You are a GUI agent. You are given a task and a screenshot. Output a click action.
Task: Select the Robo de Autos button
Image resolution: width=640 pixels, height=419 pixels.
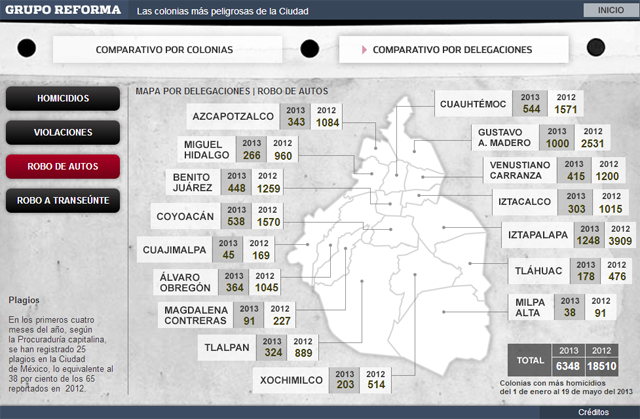[x=63, y=166]
